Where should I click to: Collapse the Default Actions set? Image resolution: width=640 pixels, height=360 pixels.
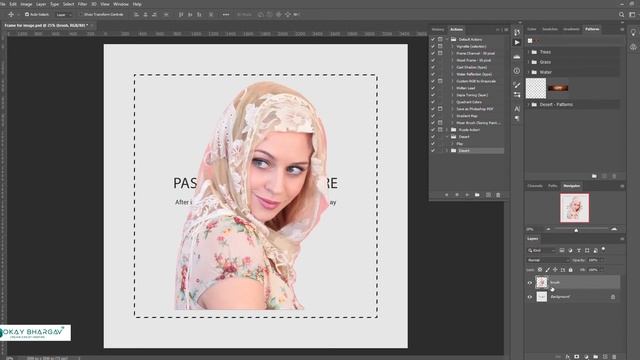[447, 40]
